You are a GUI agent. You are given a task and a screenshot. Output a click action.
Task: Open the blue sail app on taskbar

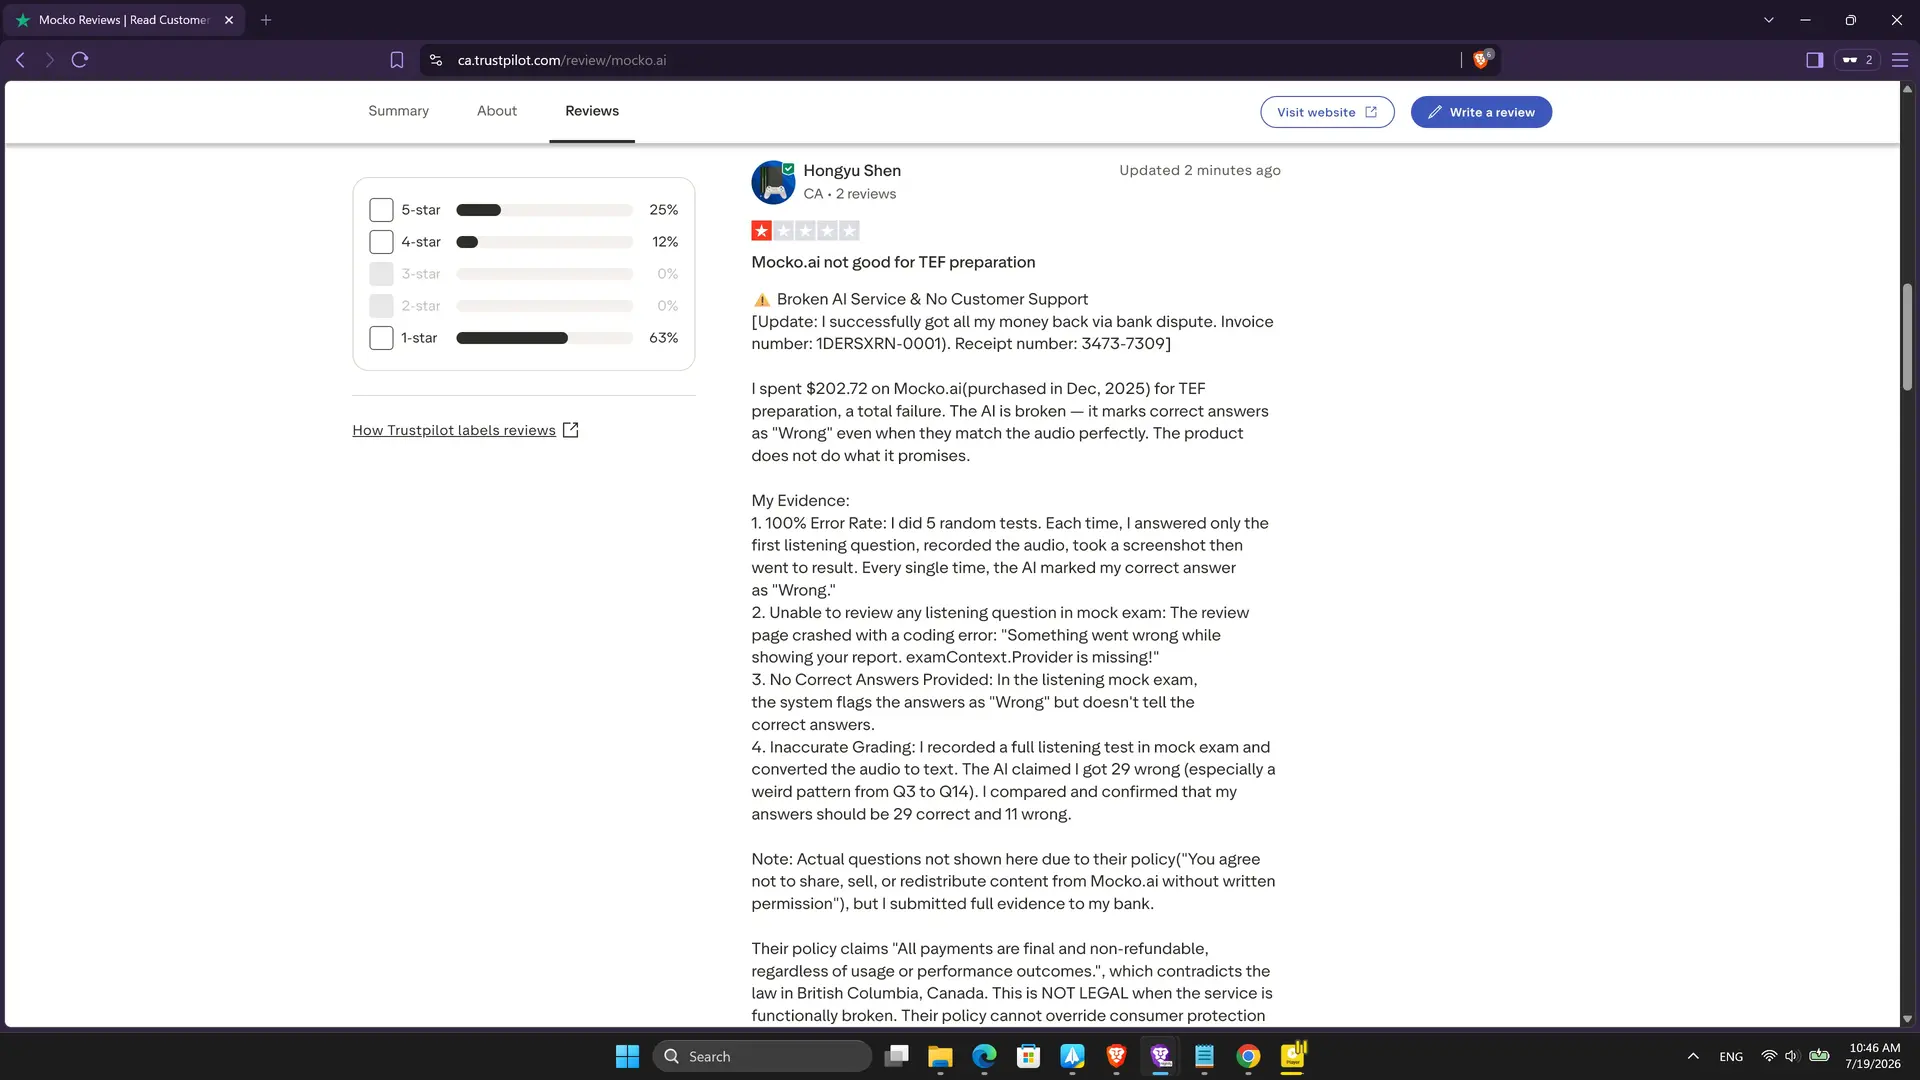pyautogui.click(x=1072, y=1056)
